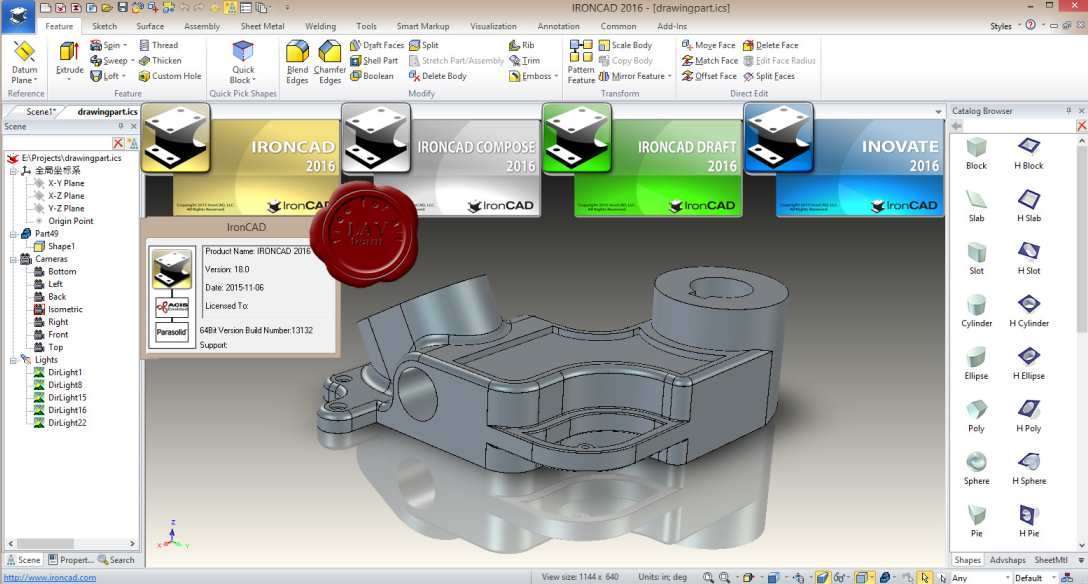Choose the Cylinder shape from Catalog Browser
The width and height of the screenshot is (1088, 584).
976,305
